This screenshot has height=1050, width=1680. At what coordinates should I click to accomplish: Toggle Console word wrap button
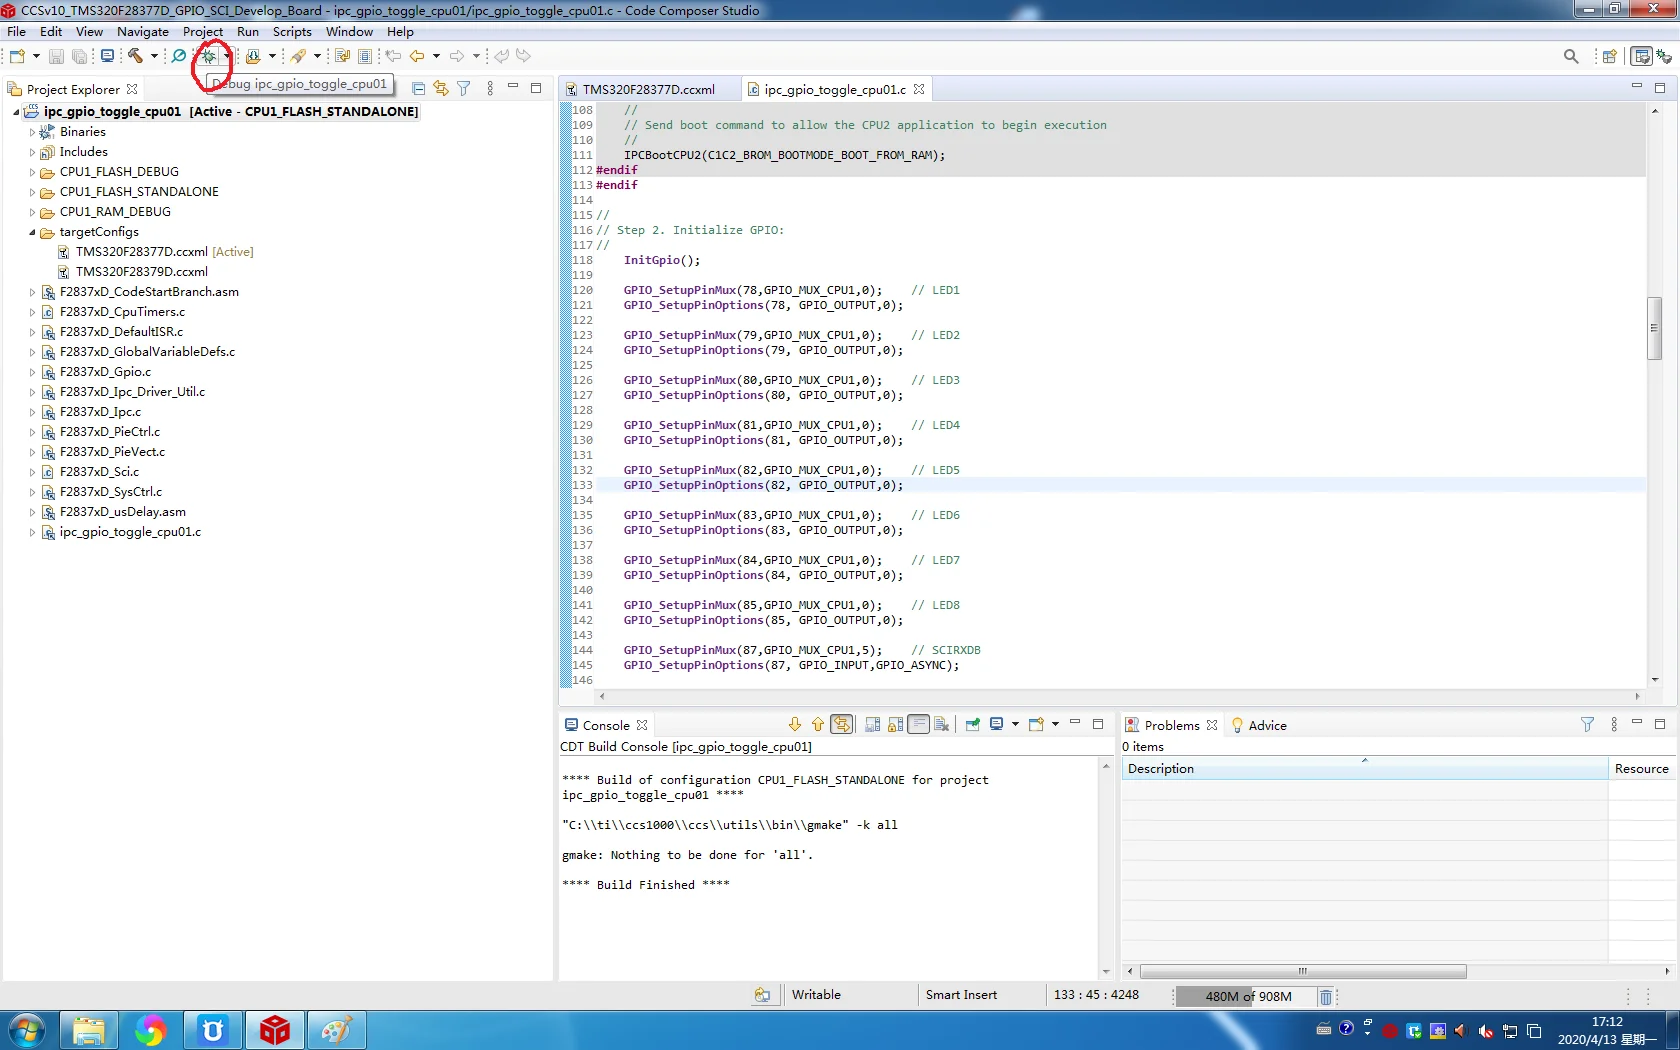pos(919,724)
